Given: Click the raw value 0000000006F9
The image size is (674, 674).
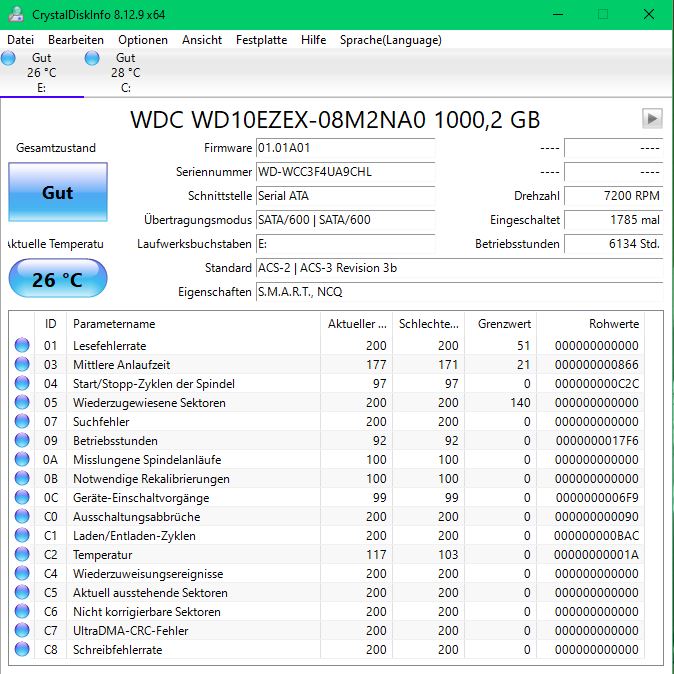Looking at the screenshot, I should [597, 498].
